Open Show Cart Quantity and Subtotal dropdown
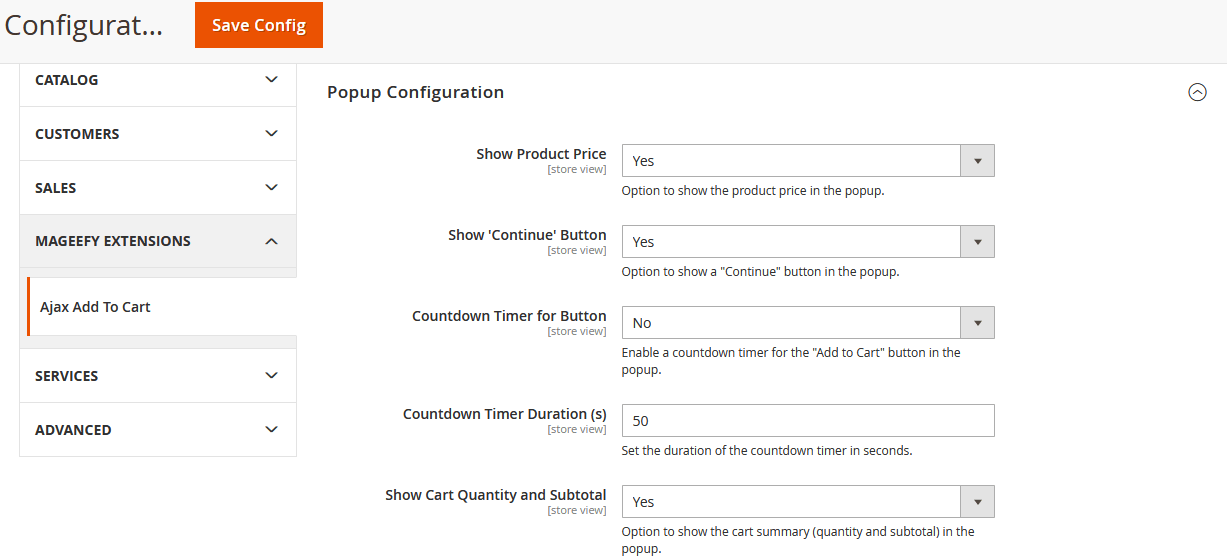1227x560 pixels. point(807,502)
